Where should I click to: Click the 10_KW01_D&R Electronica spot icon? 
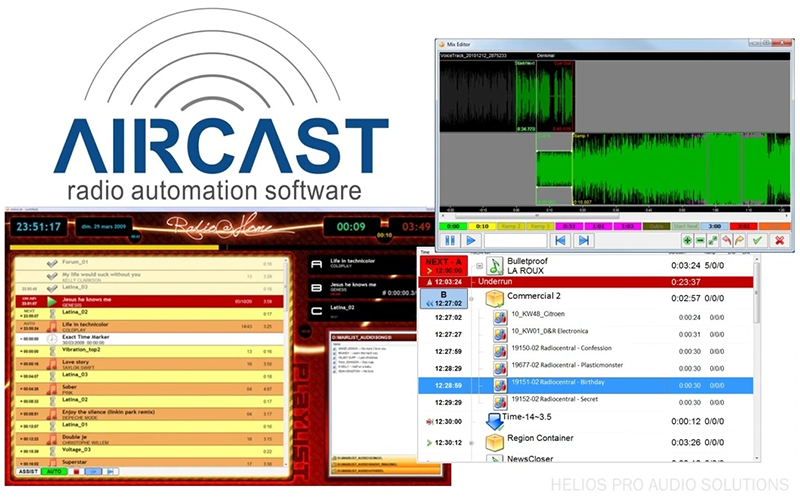tap(500, 334)
